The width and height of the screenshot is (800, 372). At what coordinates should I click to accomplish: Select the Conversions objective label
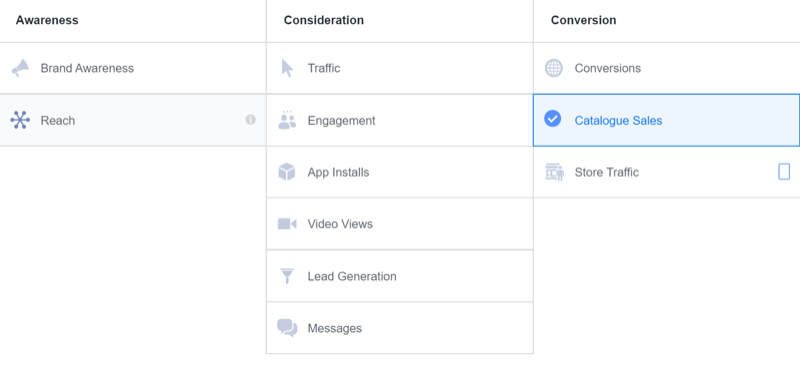[608, 68]
